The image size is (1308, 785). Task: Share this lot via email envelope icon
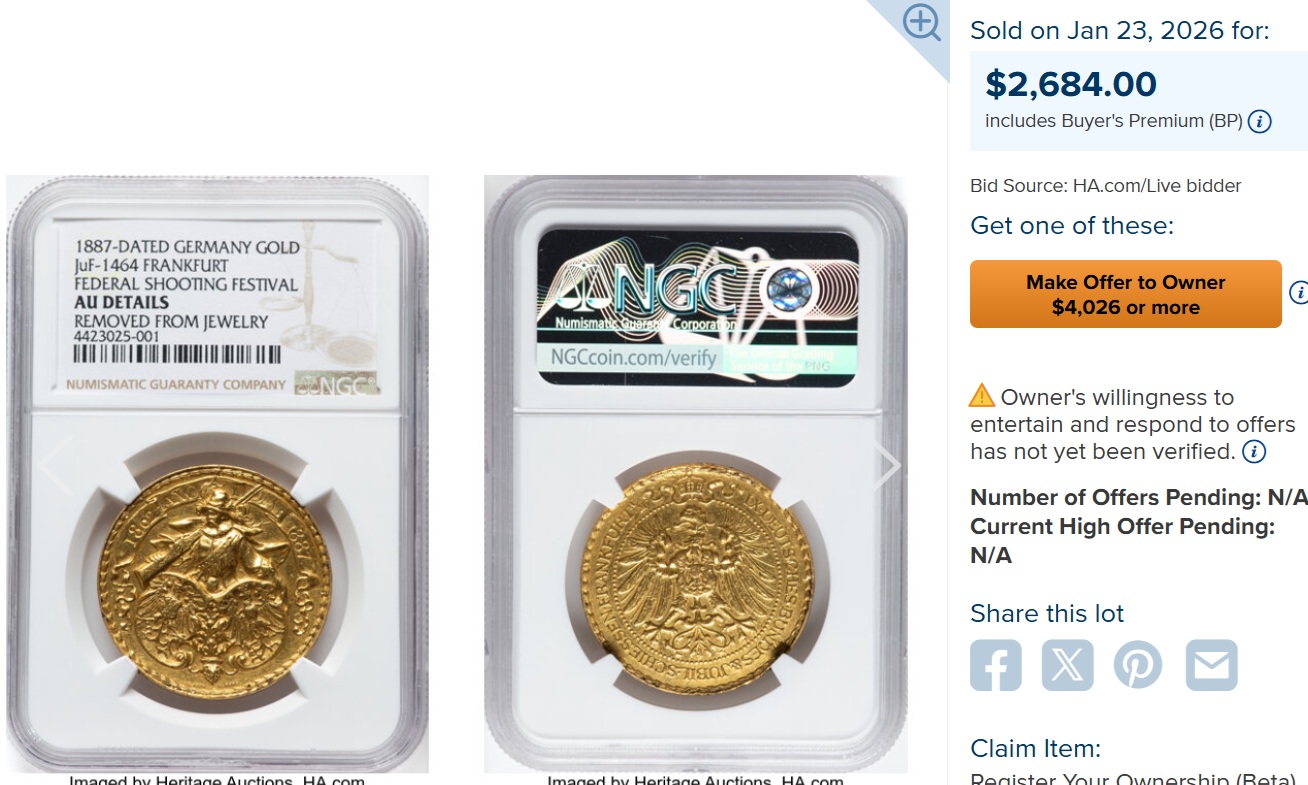click(1212, 665)
